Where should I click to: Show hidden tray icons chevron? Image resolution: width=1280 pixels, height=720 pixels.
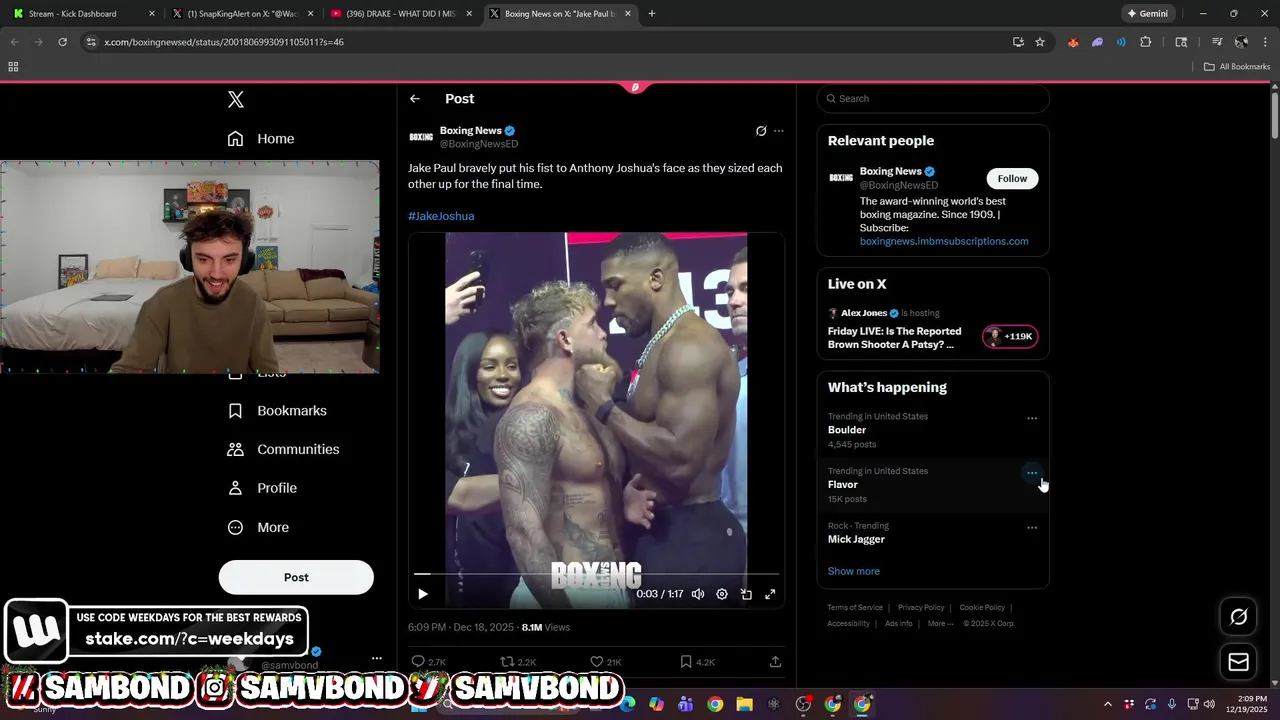(1107, 704)
